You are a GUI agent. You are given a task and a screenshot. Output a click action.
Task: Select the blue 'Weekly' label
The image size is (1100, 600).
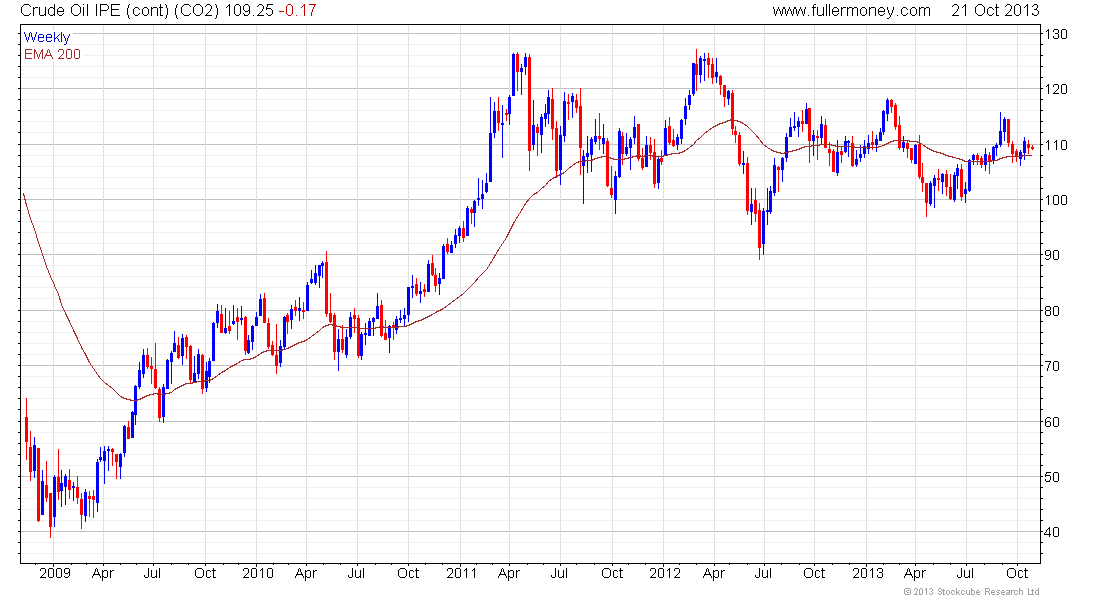46,37
